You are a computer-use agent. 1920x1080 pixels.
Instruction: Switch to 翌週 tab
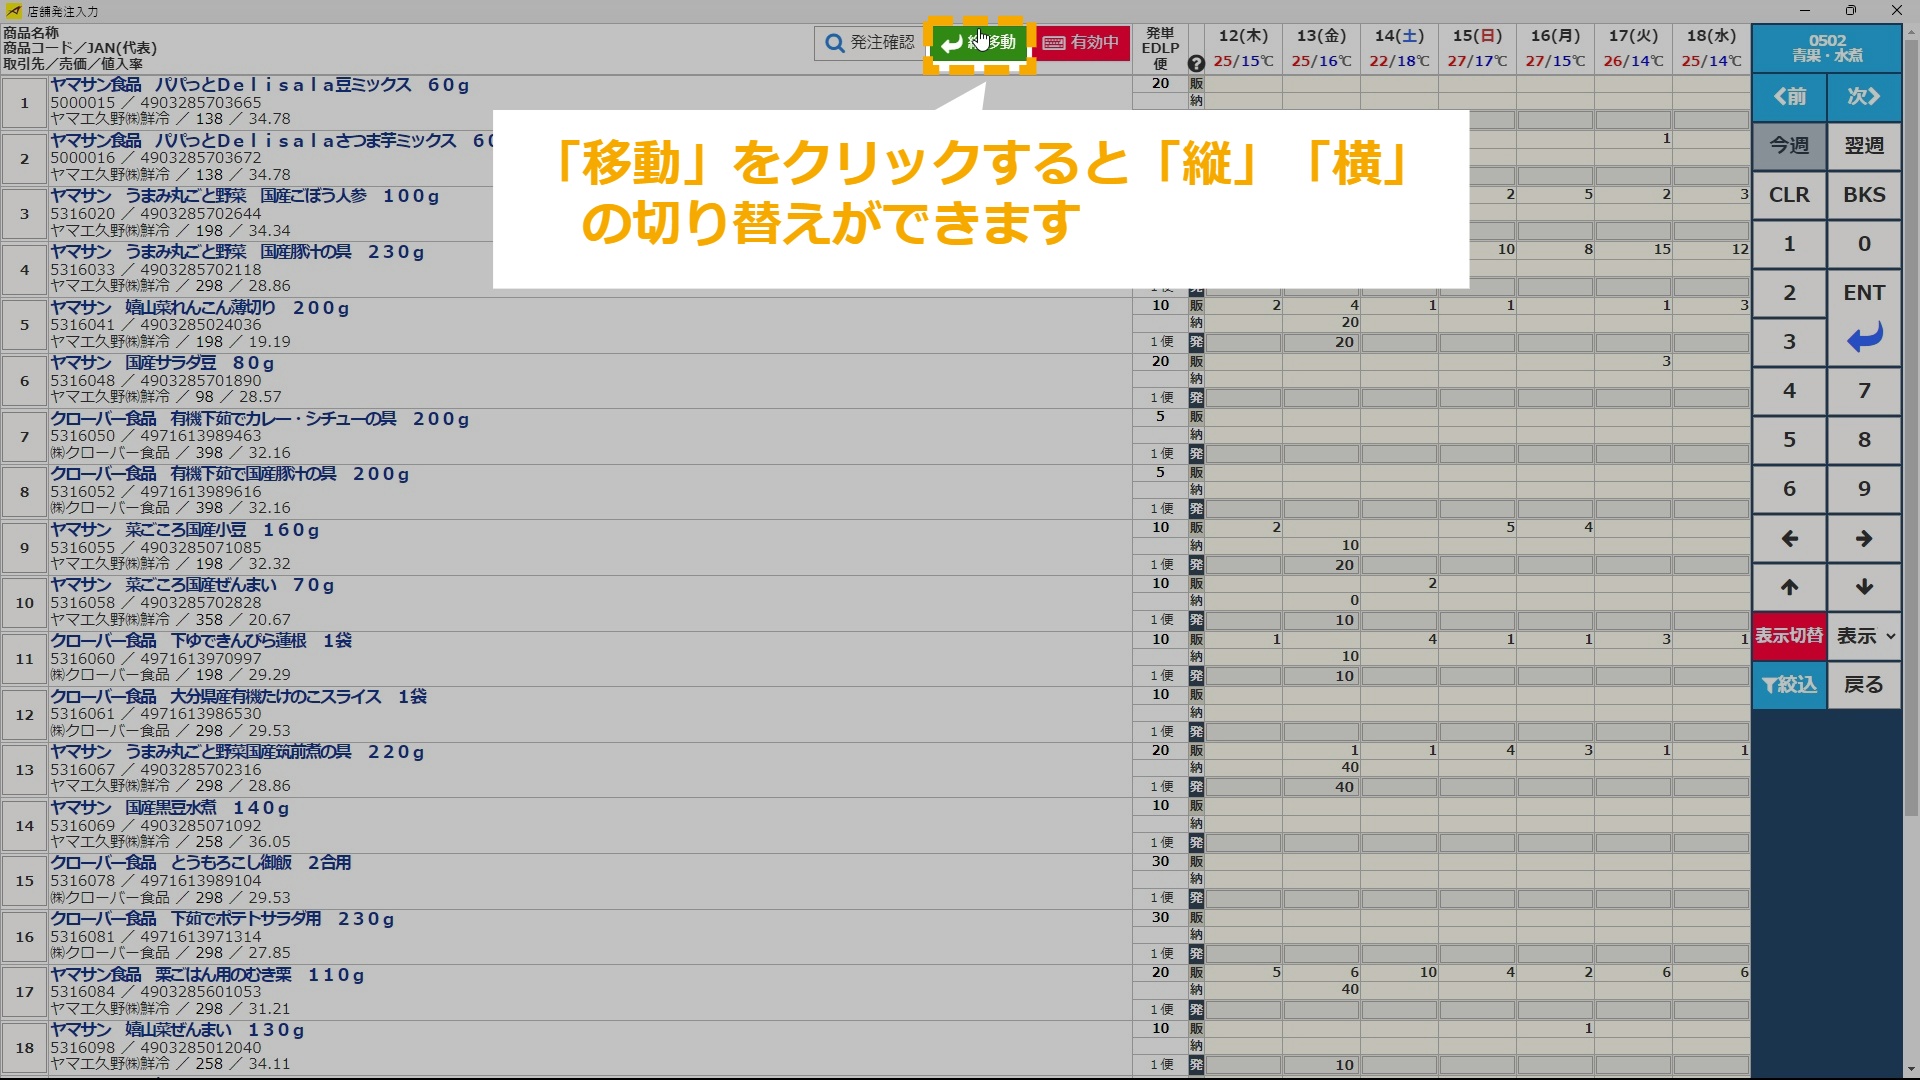(1864, 146)
